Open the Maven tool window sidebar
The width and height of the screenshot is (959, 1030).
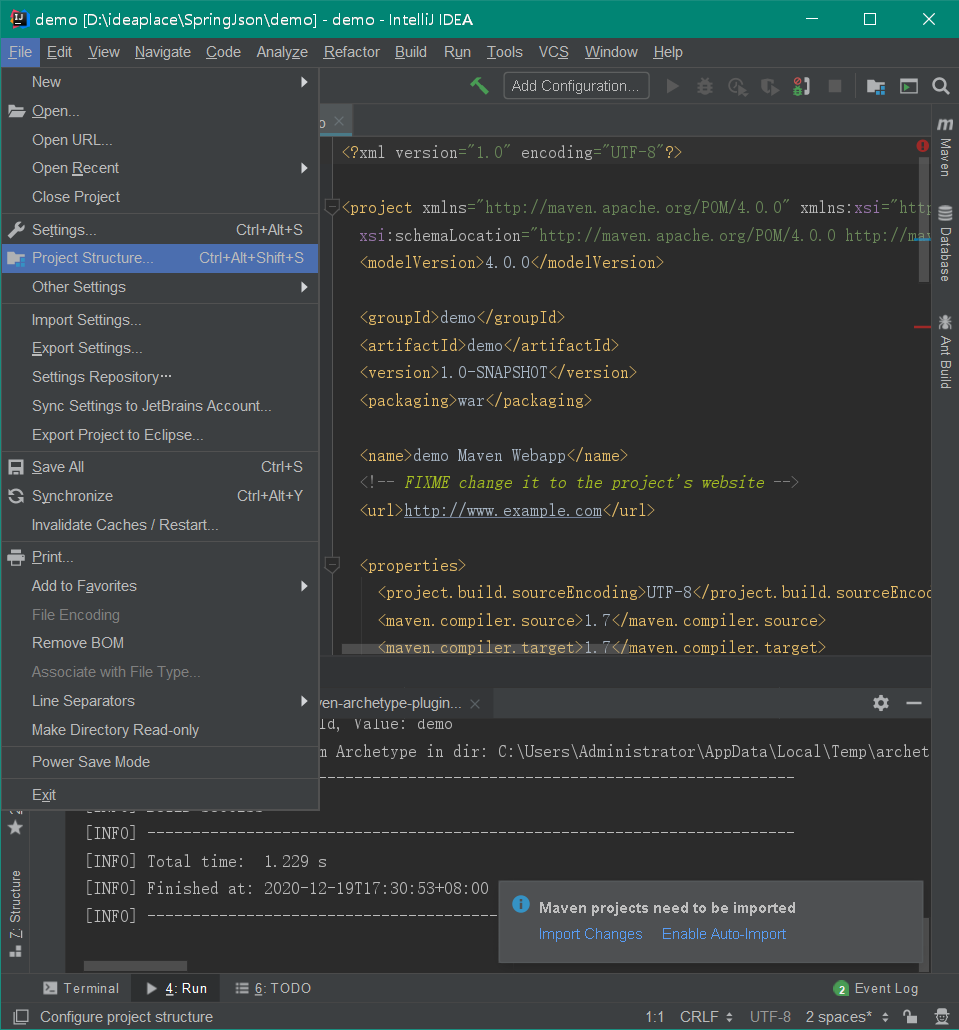point(945,147)
